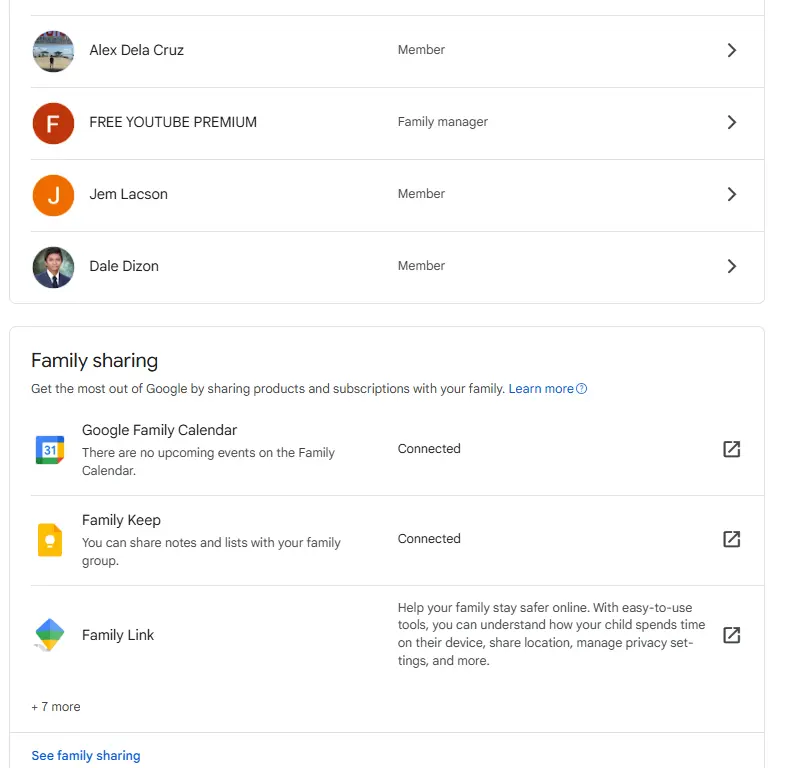
Task: Click the Google Calendar icon
Action: (x=50, y=450)
